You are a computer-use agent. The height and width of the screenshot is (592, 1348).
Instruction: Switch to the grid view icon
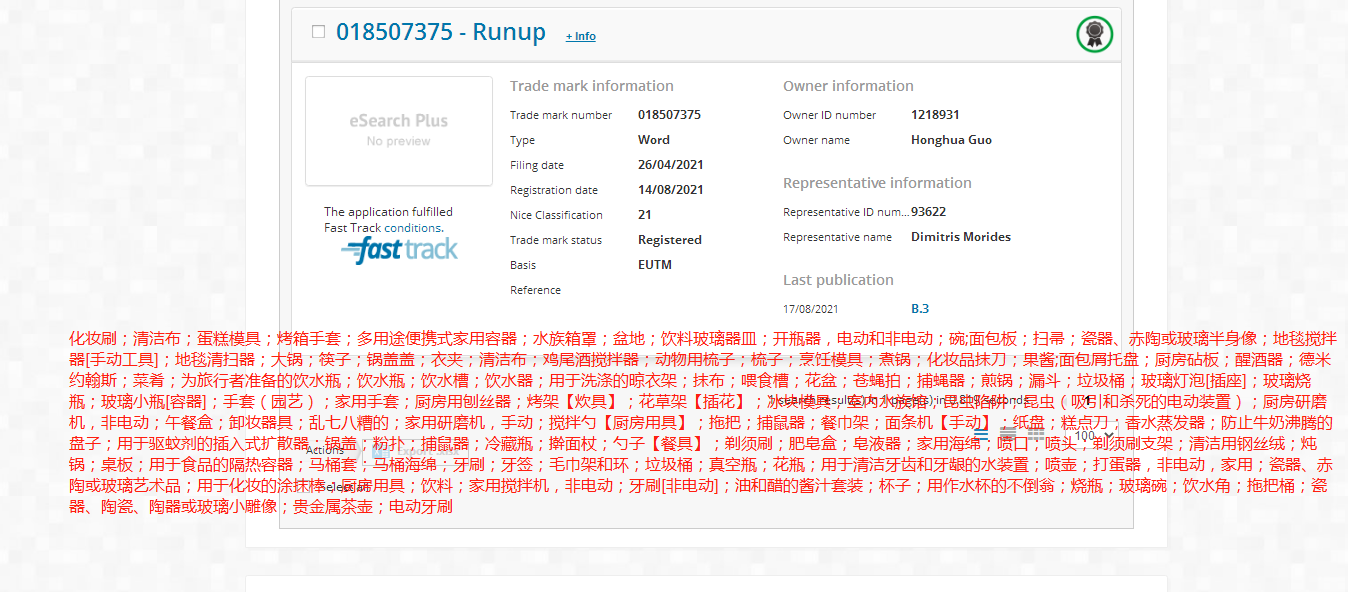[1033, 435]
